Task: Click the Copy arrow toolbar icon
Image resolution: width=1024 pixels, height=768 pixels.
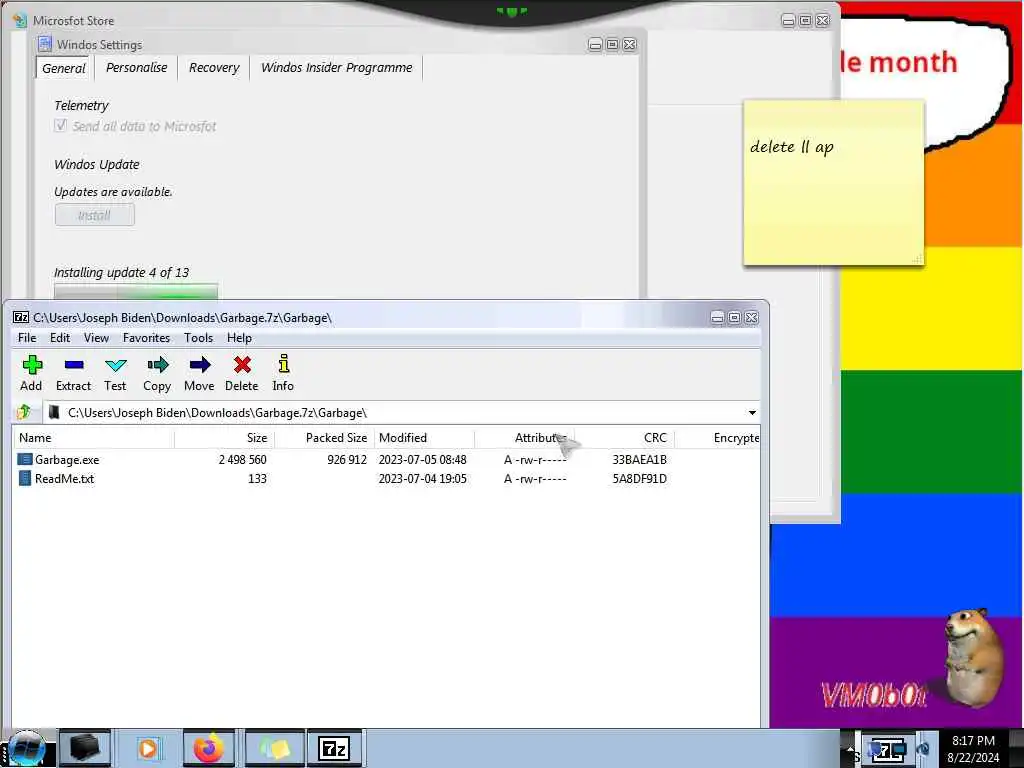Action: (157, 364)
